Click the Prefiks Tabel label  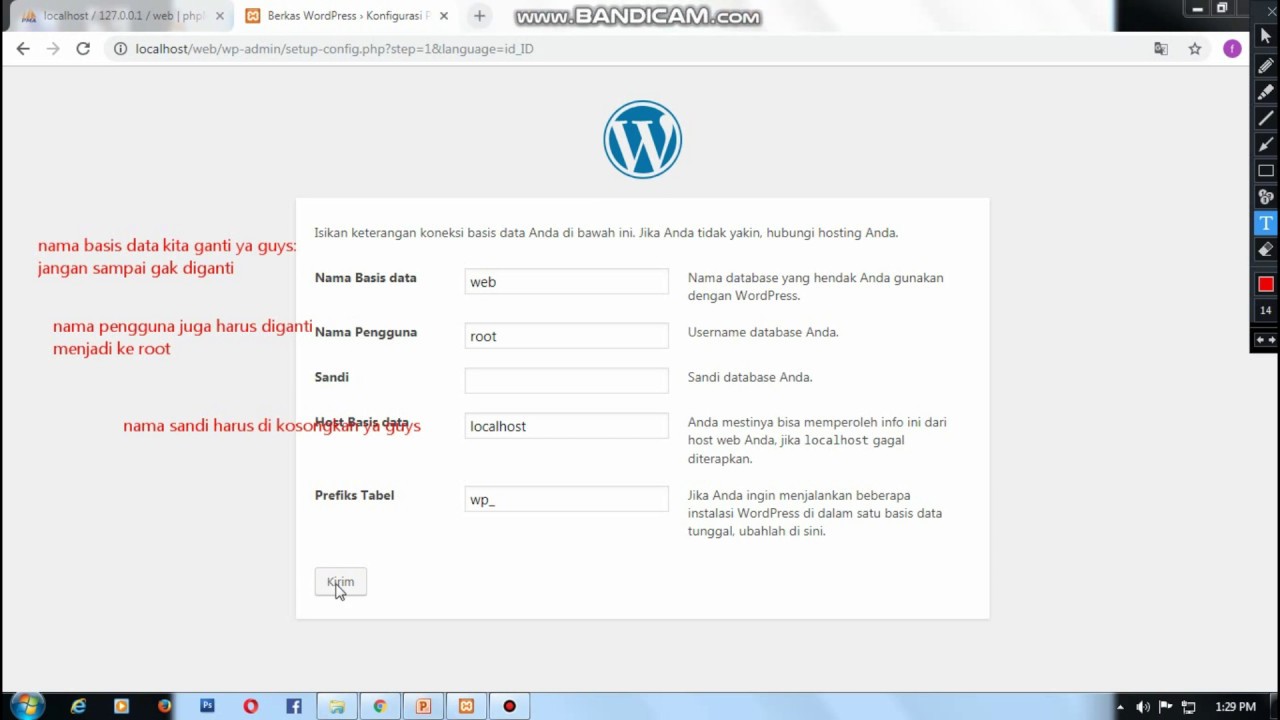pos(354,495)
